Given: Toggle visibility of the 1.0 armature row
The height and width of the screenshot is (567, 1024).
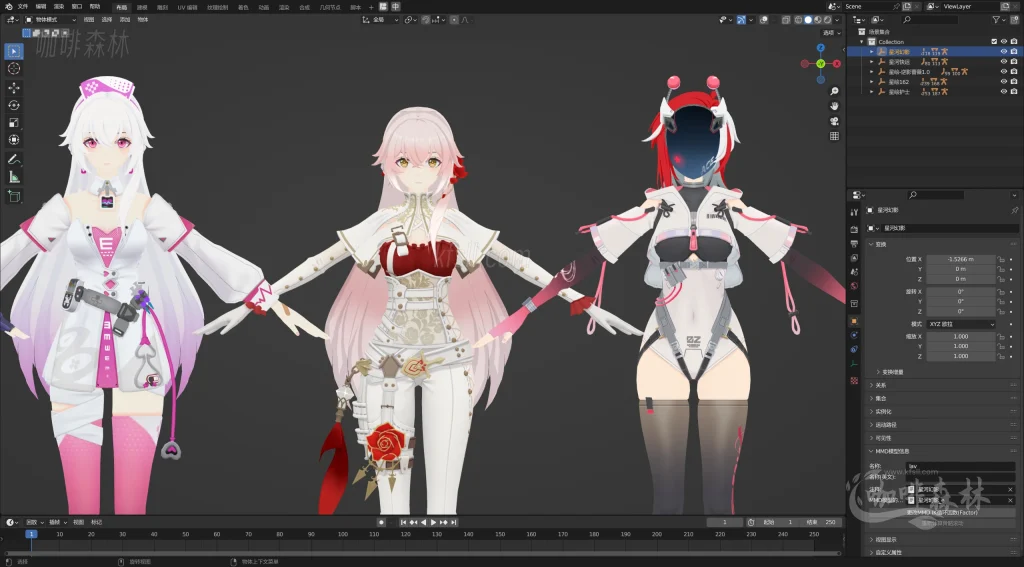Looking at the screenshot, I should 1004,72.
